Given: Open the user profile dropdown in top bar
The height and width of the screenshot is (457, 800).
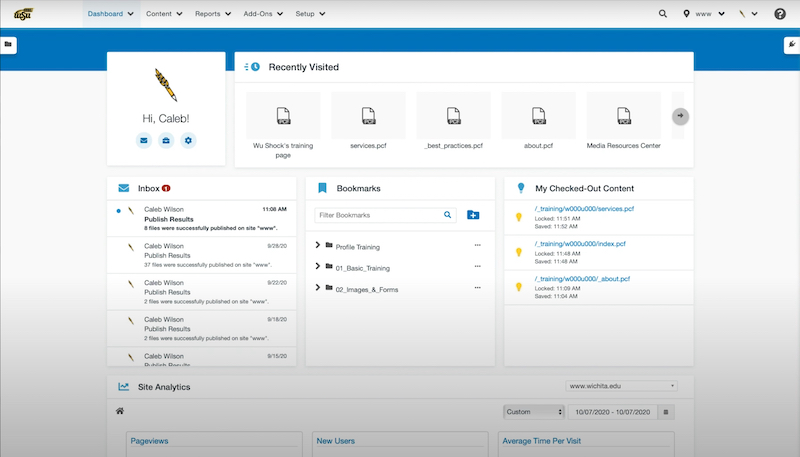Looking at the screenshot, I should pos(748,14).
